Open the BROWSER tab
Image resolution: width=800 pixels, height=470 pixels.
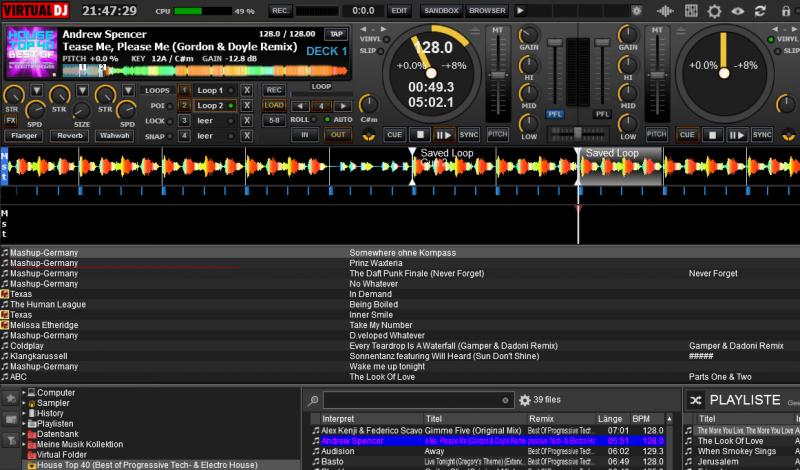[x=487, y=10]
